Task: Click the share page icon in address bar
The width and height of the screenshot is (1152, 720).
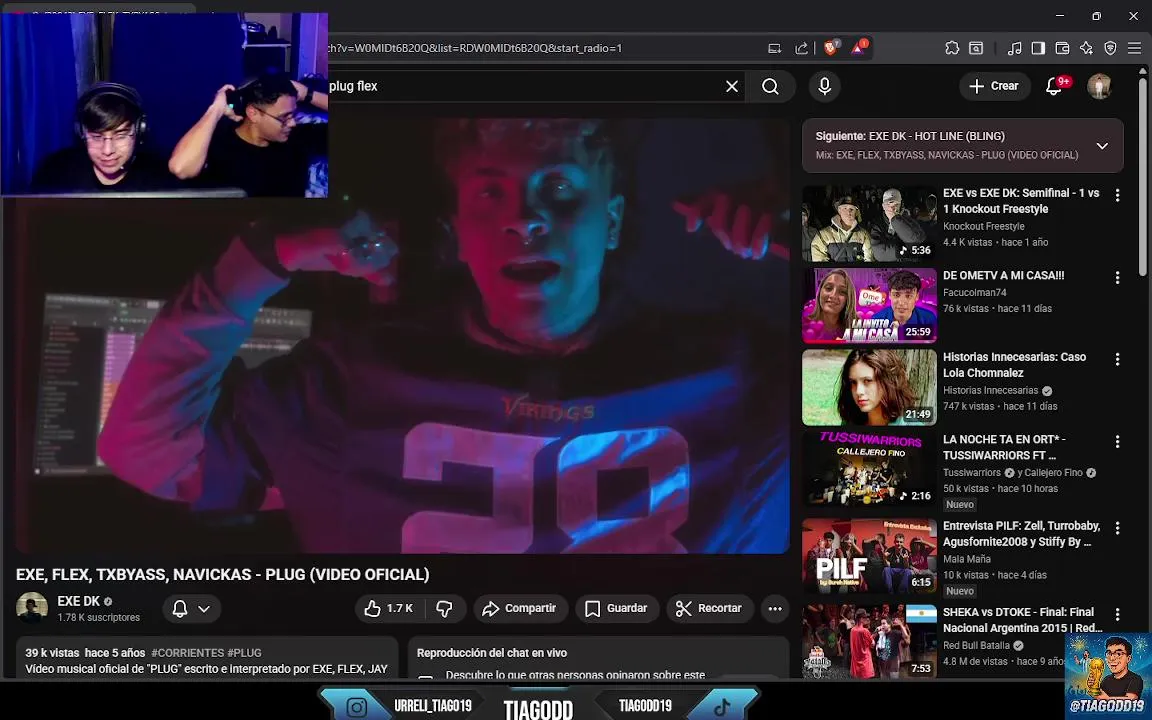Action: (802, 48)
